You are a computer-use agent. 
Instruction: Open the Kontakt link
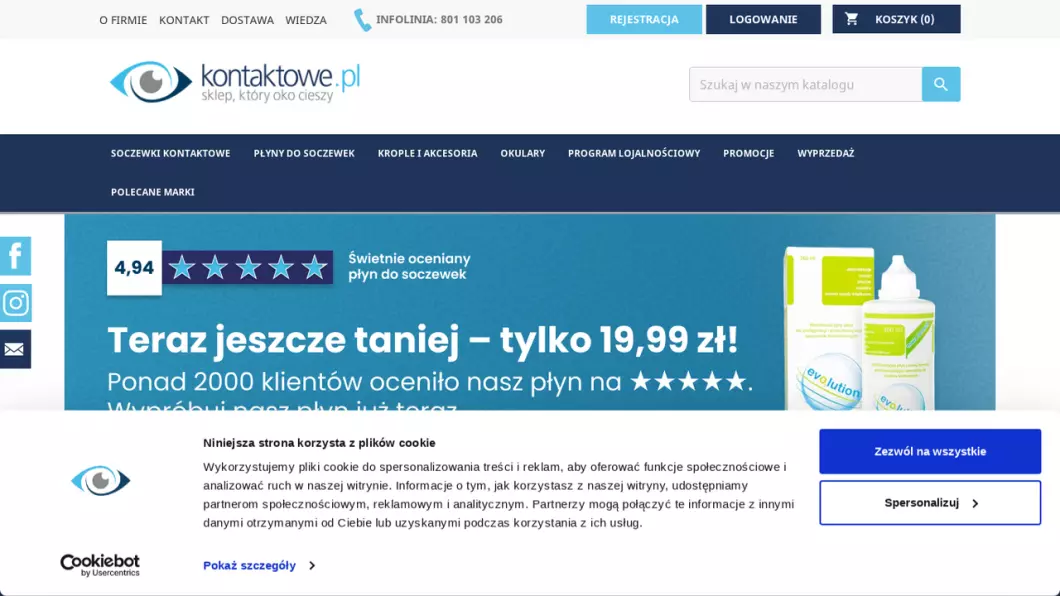[x=184, y=20]
